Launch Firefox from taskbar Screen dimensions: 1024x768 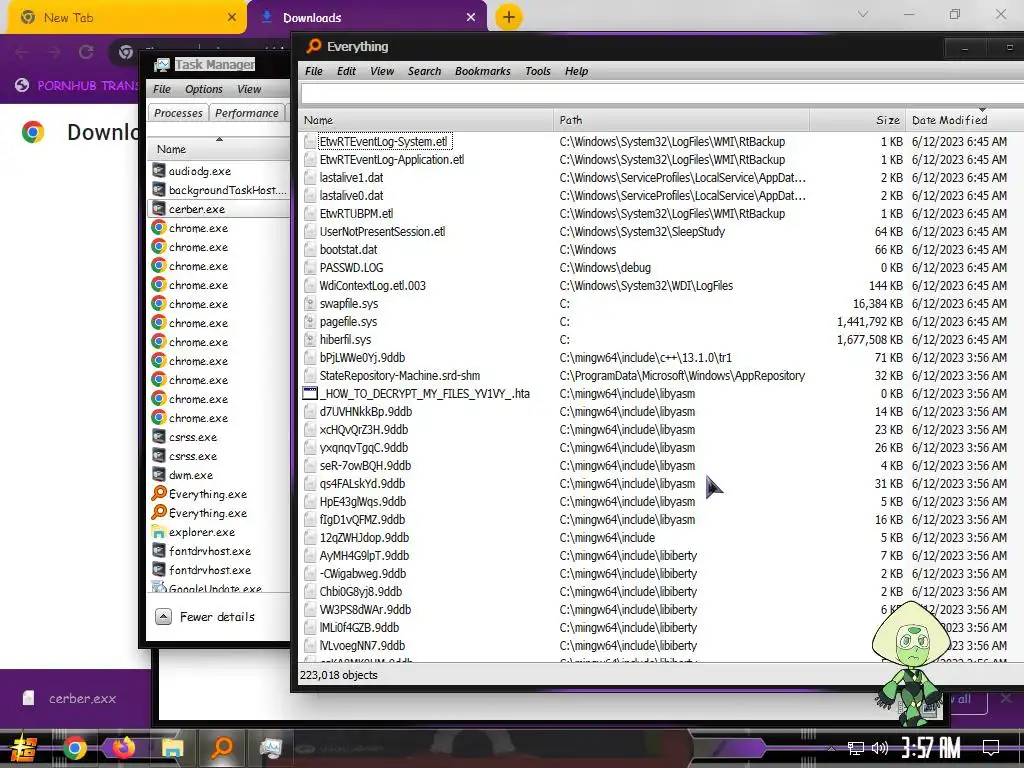pos(123,747)
